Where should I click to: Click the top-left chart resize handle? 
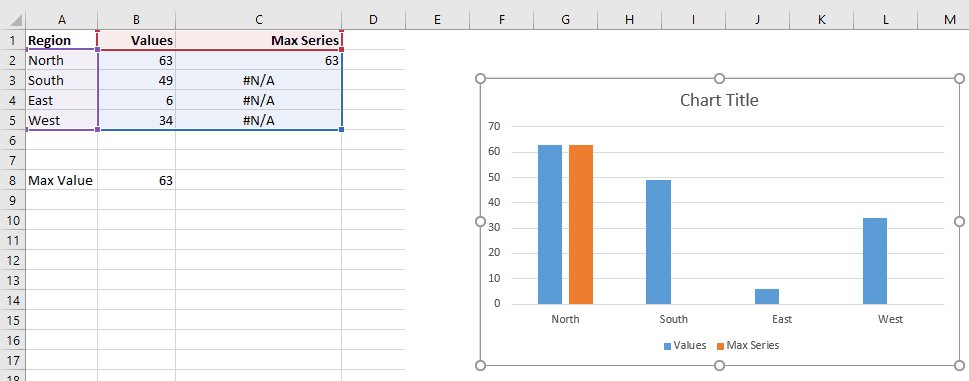tap(480, 78)
